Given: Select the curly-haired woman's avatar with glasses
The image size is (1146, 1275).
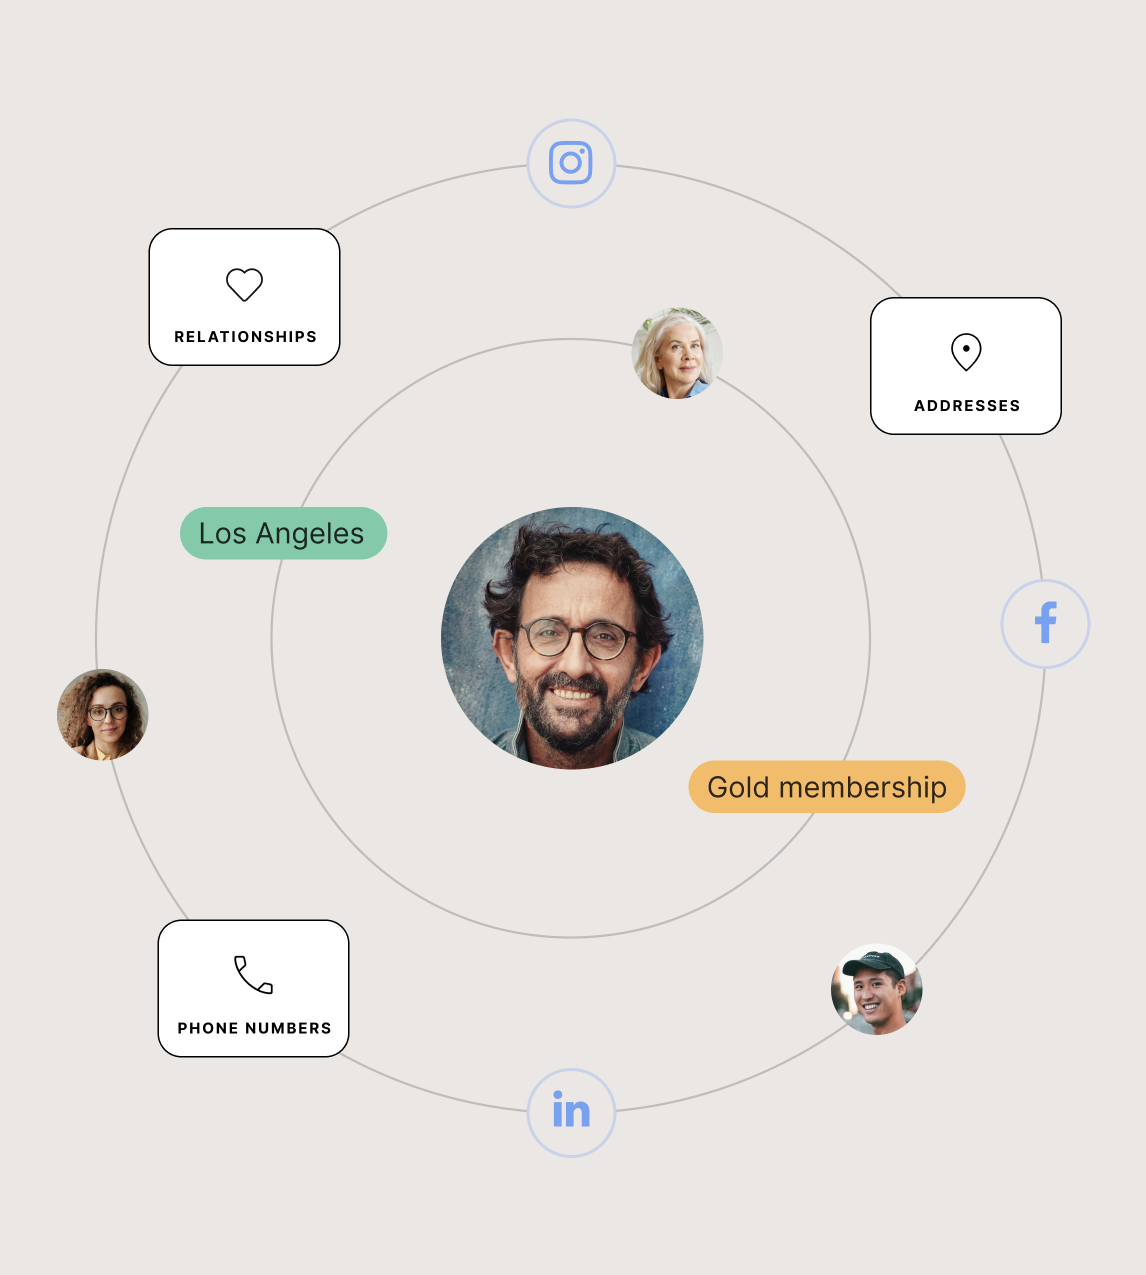Looking at the screenshot, I should (x=103, y=715).
